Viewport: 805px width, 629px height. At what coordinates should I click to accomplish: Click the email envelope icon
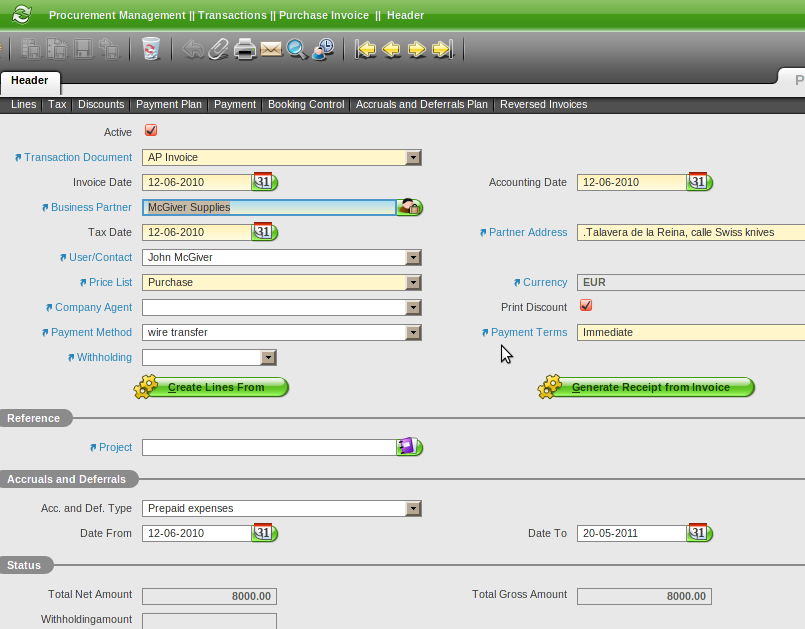(x=271, y=49)
